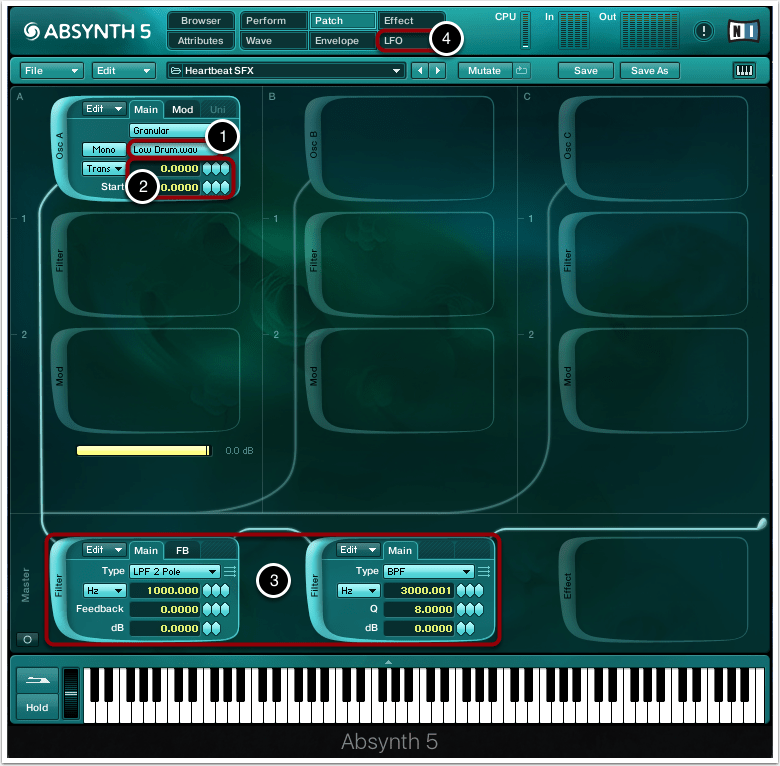Toggle the Master channel circle button
Viewport: 780px width, 766px height.
(x=27, y=639)
